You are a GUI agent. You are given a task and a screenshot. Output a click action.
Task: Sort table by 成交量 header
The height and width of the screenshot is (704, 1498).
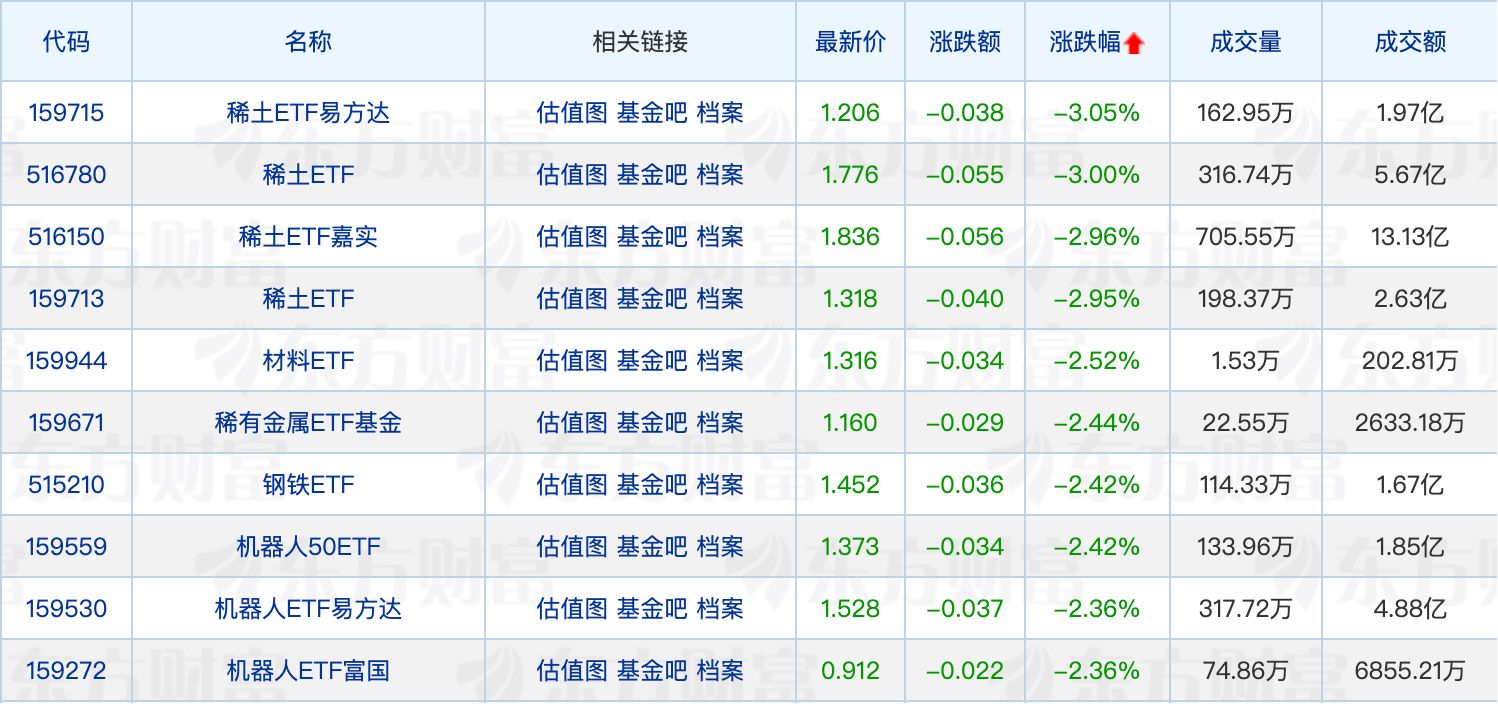[1245, 42]
